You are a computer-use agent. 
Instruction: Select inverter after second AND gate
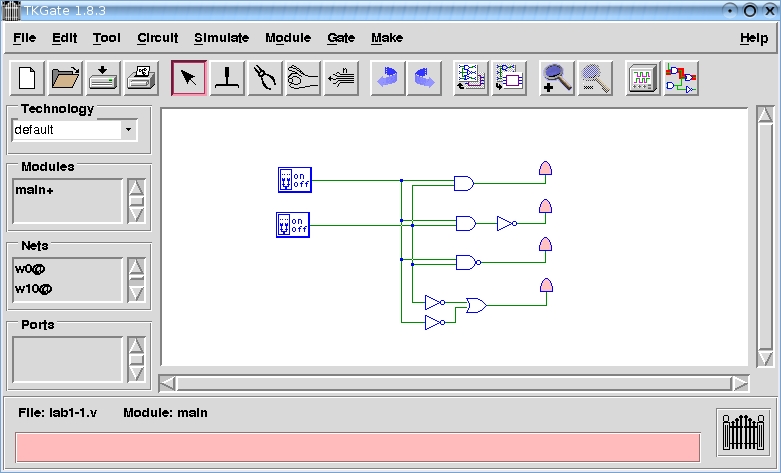tap(507, 224)
